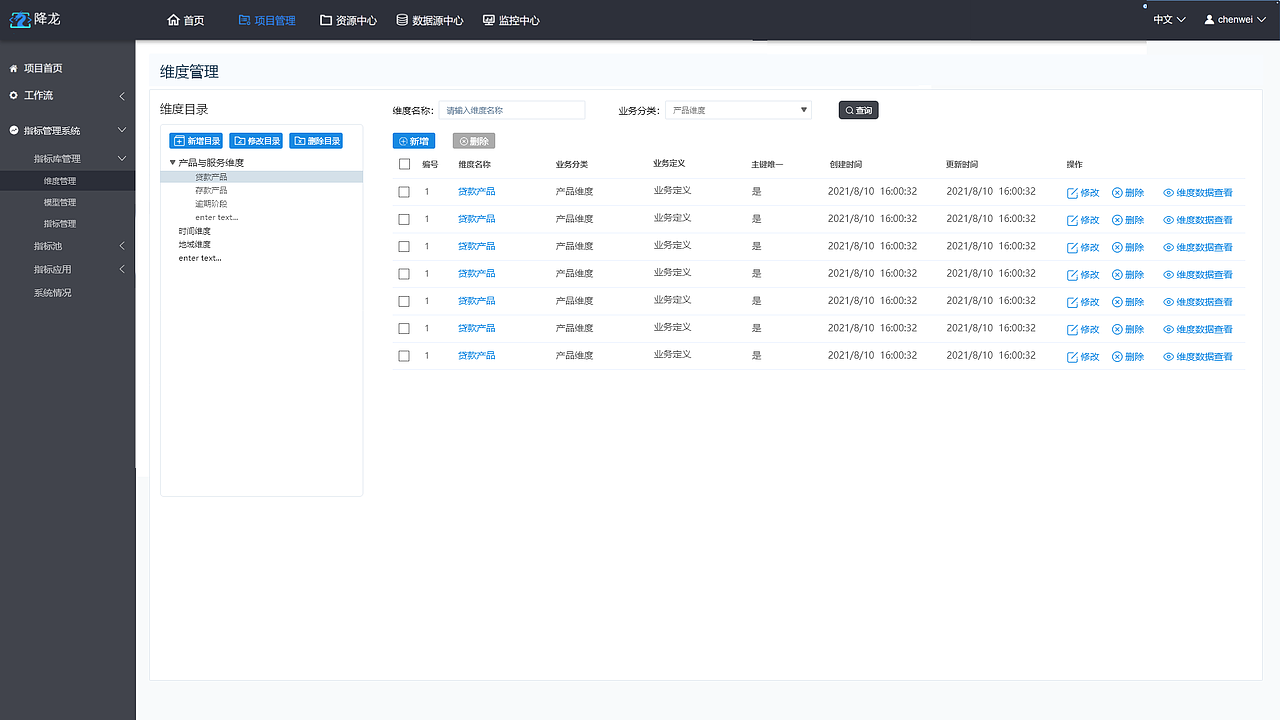The width and height of the screenshot is (1280, 720).
Task: Click the 删除 delete icon in the third table row
Action: pos(1117,247)
